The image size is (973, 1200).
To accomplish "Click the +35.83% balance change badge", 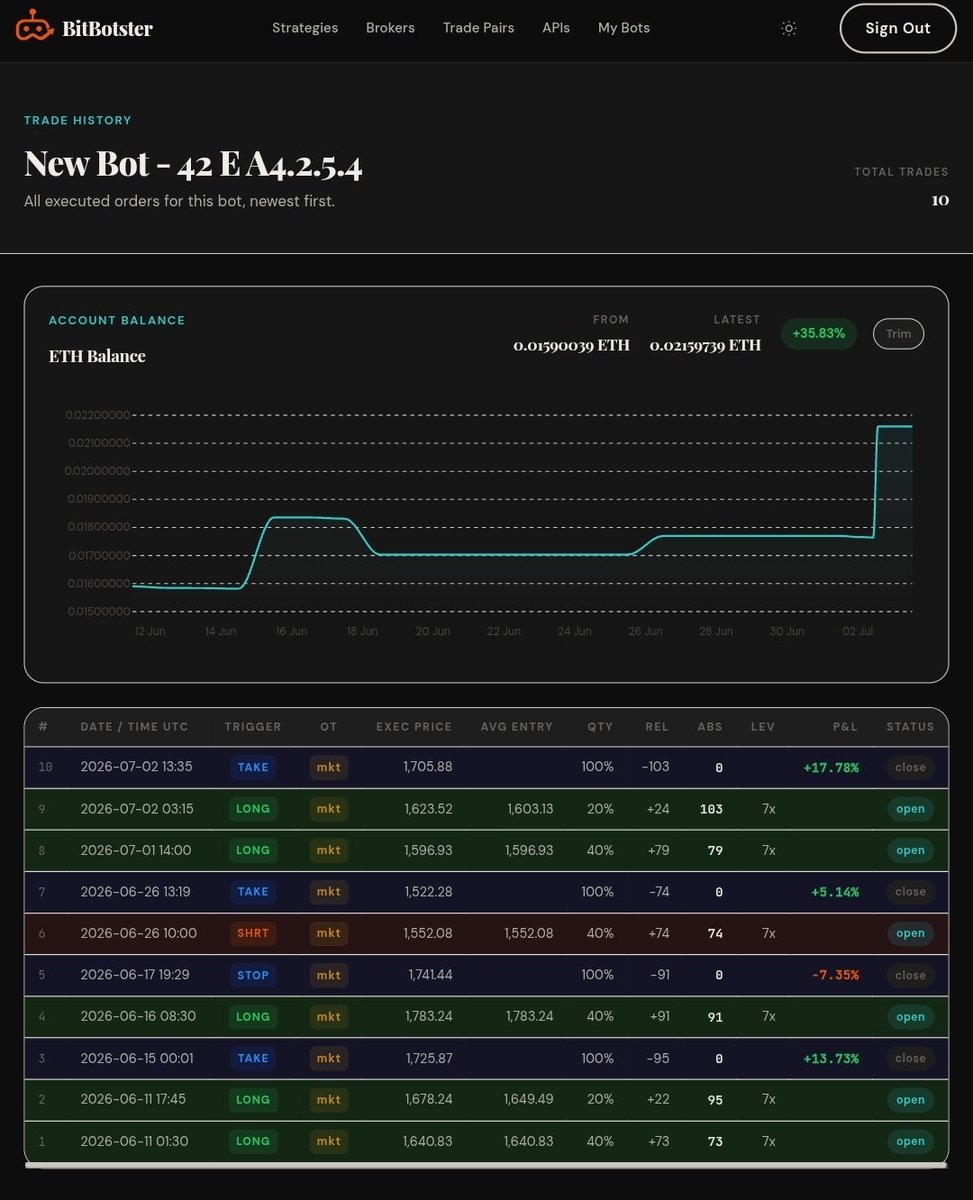I will click(819, 334).
